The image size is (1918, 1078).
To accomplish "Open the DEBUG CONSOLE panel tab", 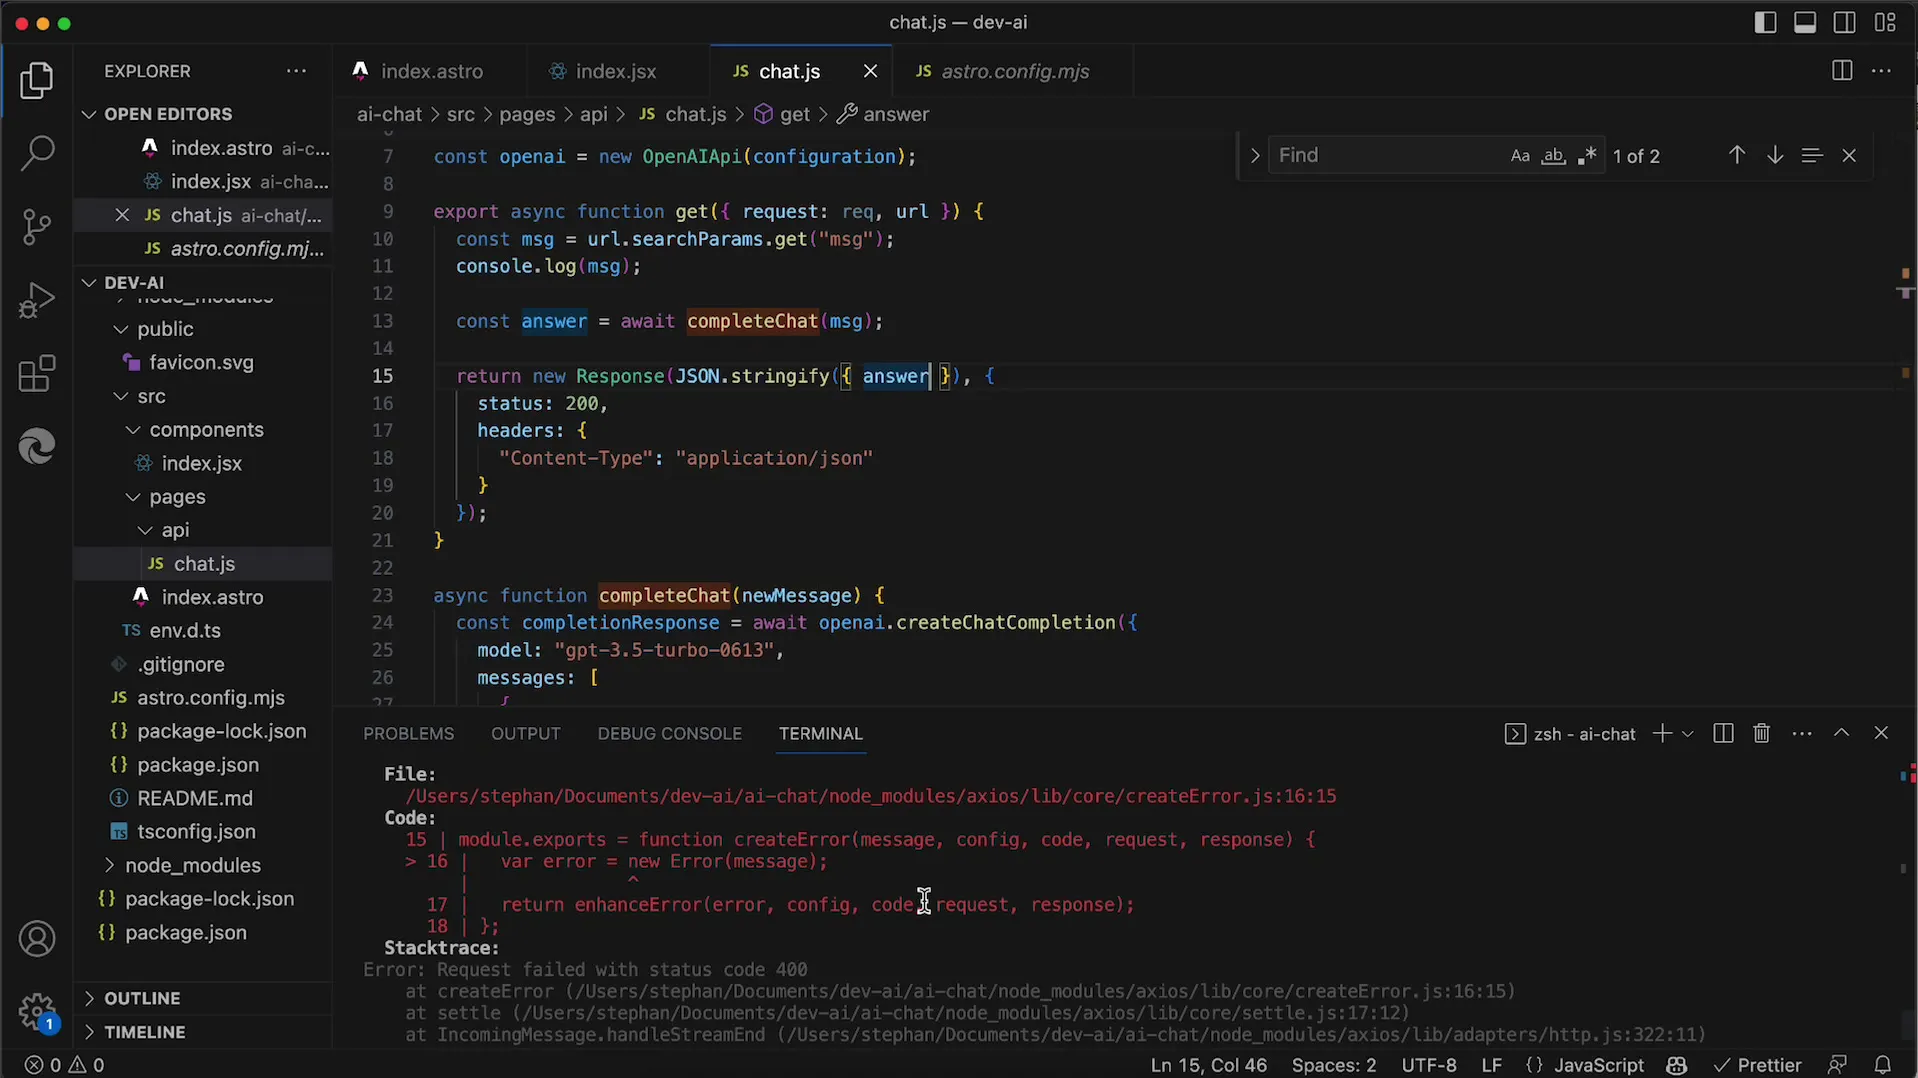I will pos(670,734).
